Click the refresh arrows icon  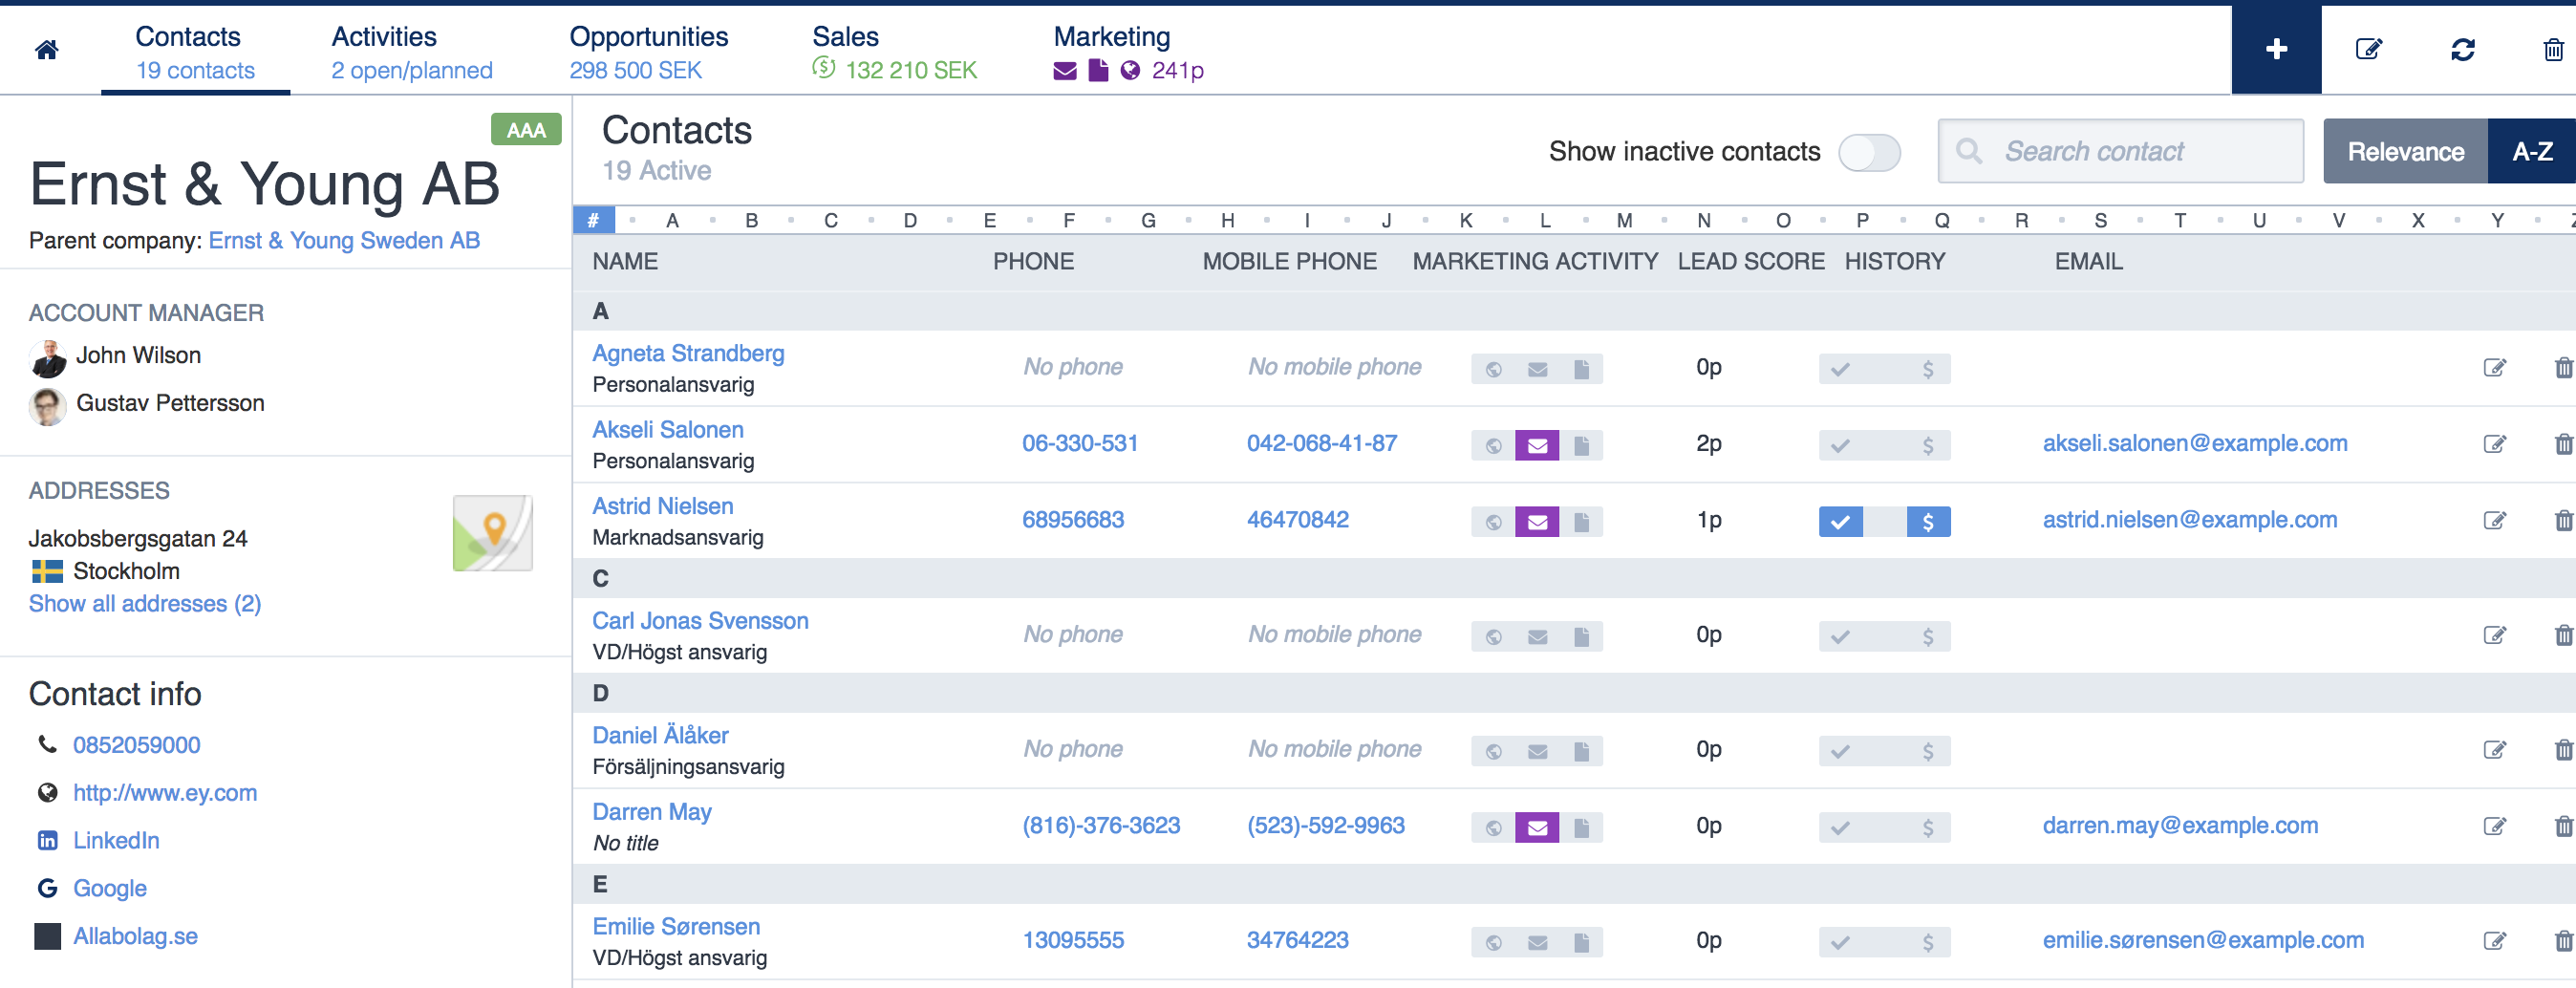tap(2462, 49)
